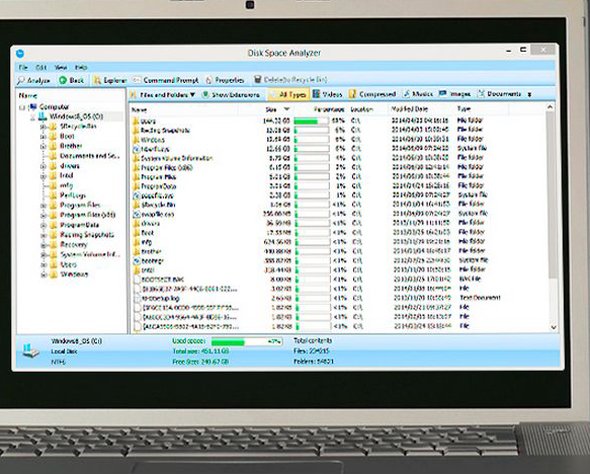
Task: Open Explorer from the toolbar icon
Action: tap(97, 80)
